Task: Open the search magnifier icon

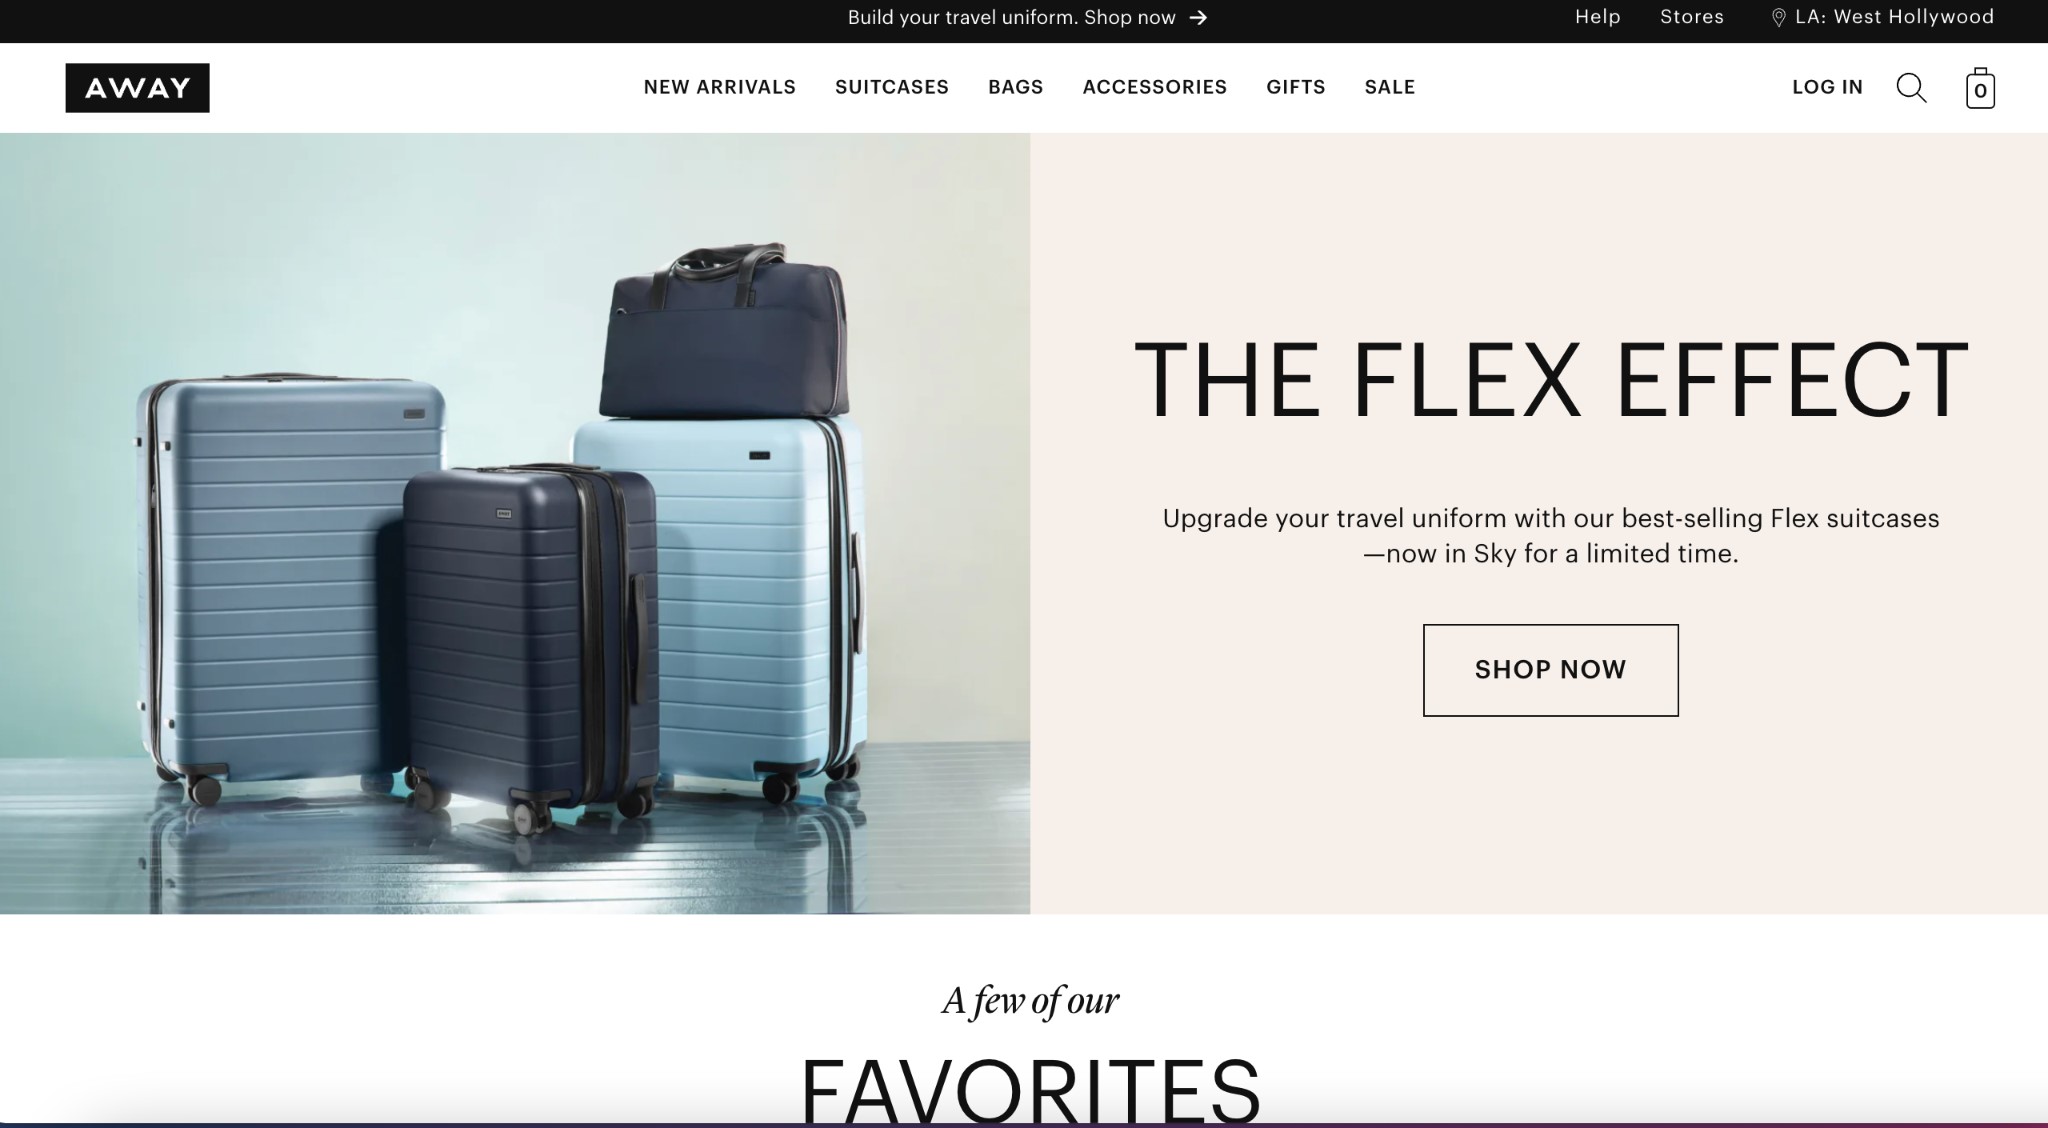Action: [x=1911, y=88]
